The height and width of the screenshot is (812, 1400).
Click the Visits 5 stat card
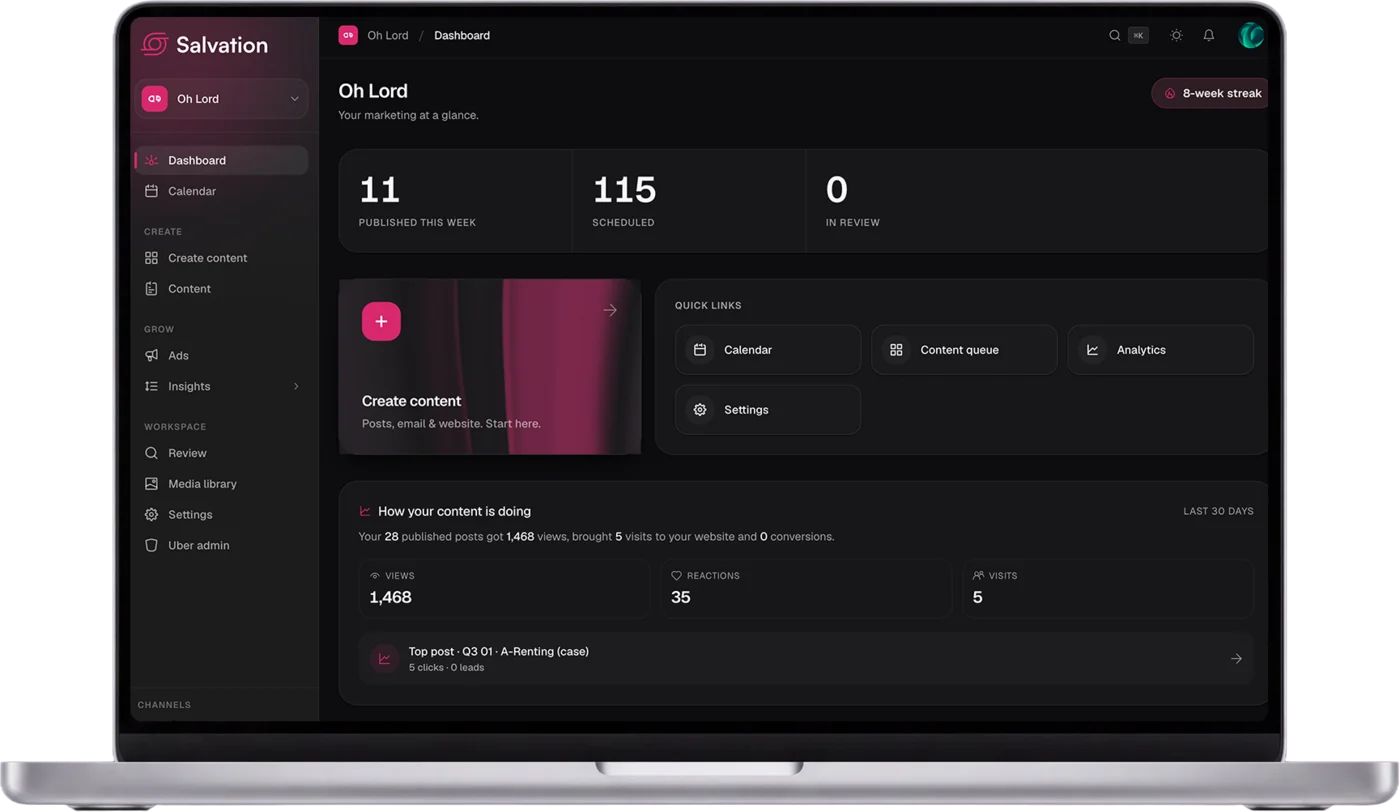[1108, 588]
